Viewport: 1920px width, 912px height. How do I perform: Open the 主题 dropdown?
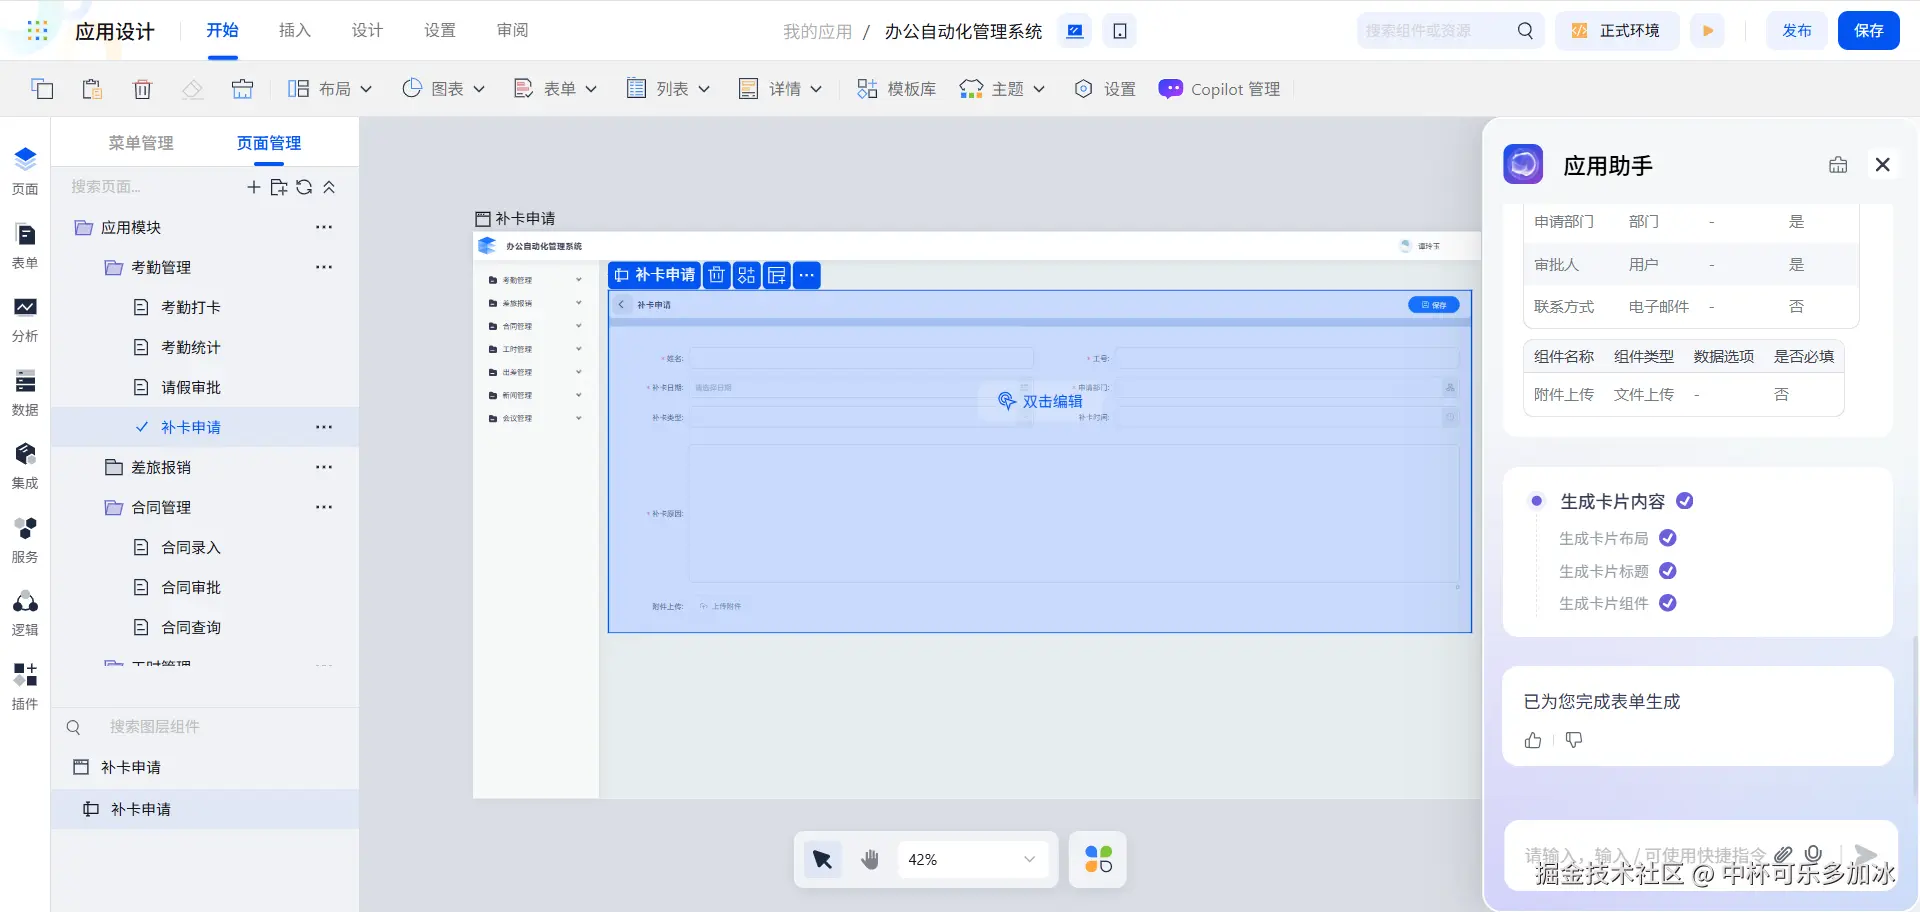click(1002, 89)
